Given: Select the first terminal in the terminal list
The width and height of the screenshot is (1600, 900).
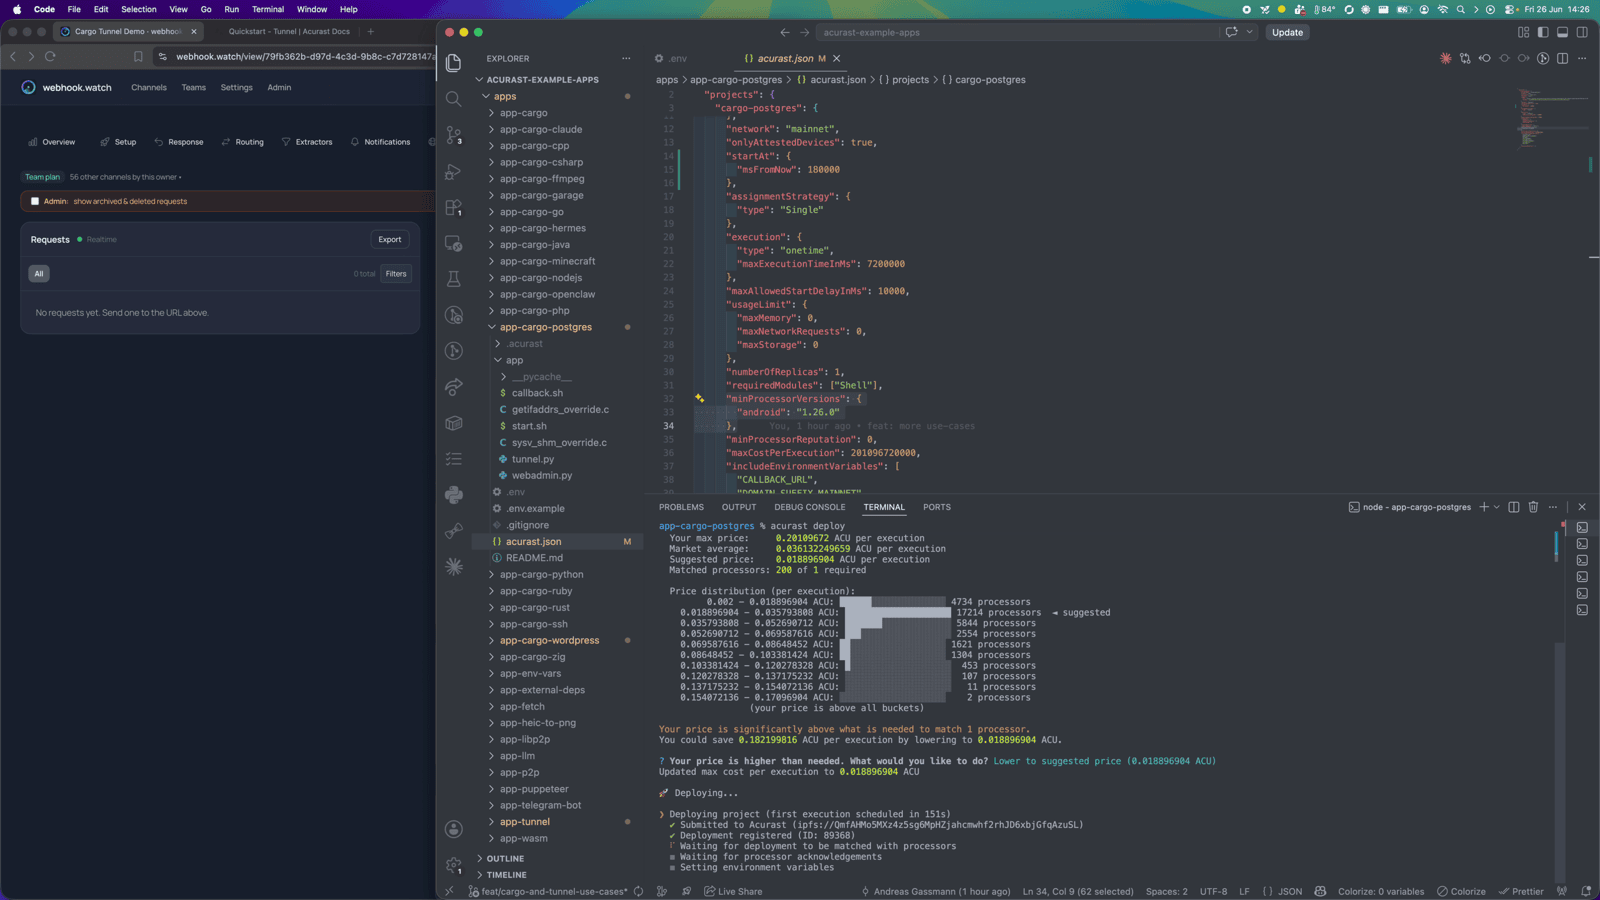Looking at the screenshot, I should (1582, 527).
